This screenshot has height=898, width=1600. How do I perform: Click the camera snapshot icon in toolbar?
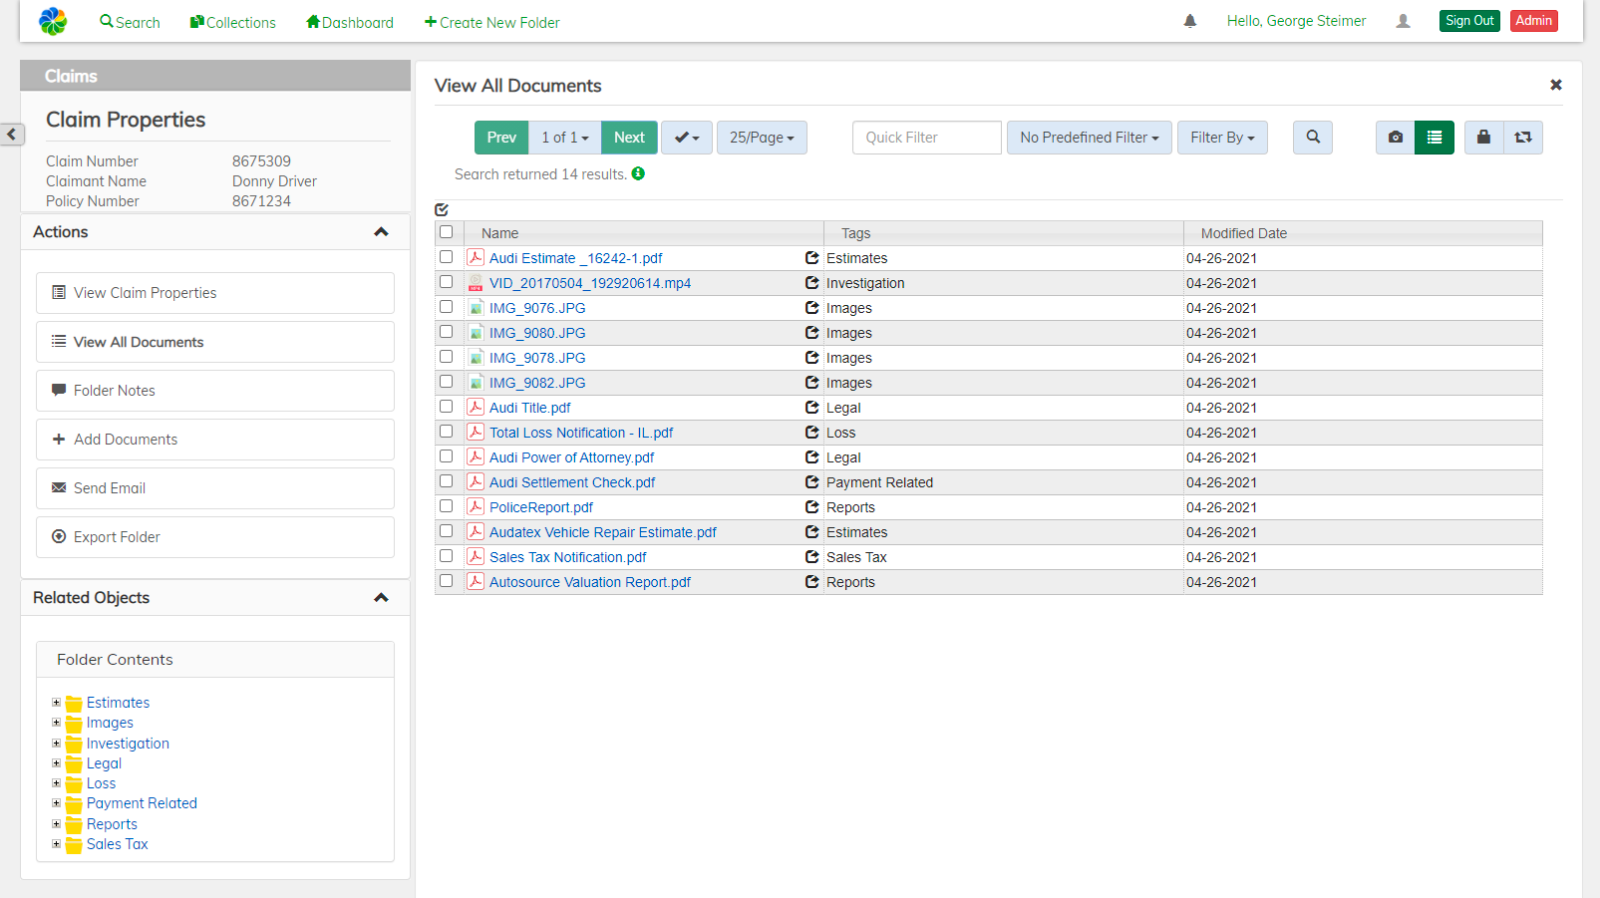tap(1395, 137)
